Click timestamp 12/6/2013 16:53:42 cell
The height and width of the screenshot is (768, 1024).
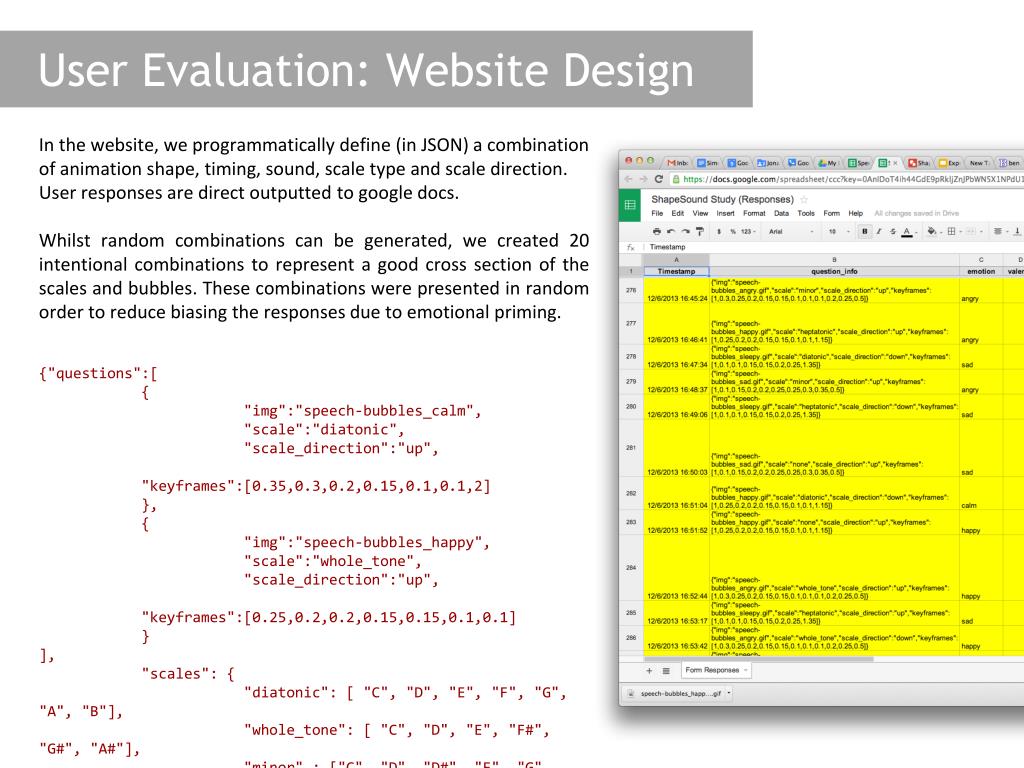[677, 639]
